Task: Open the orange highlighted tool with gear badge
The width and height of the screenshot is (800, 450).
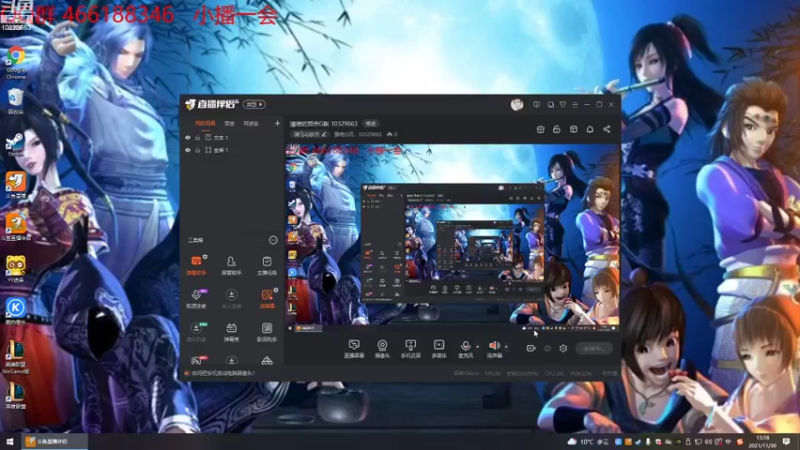Action: click(x=267, y=298)
